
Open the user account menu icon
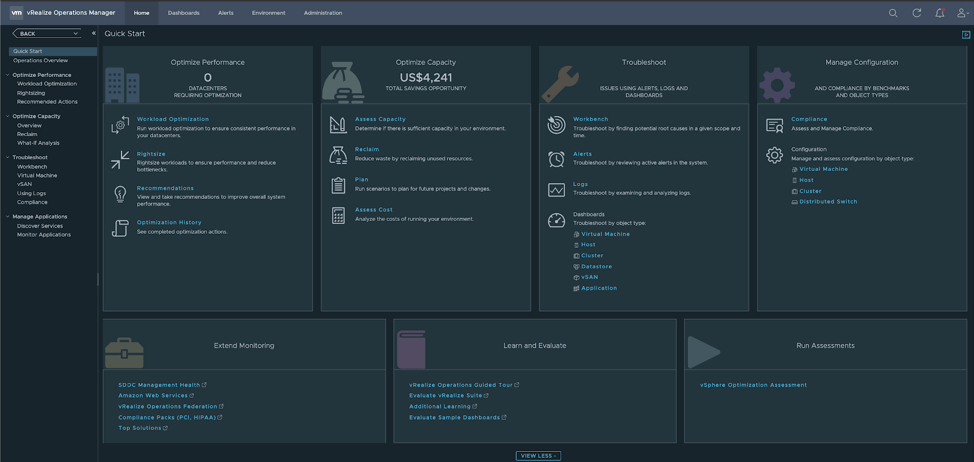click(x=962, y=13)
